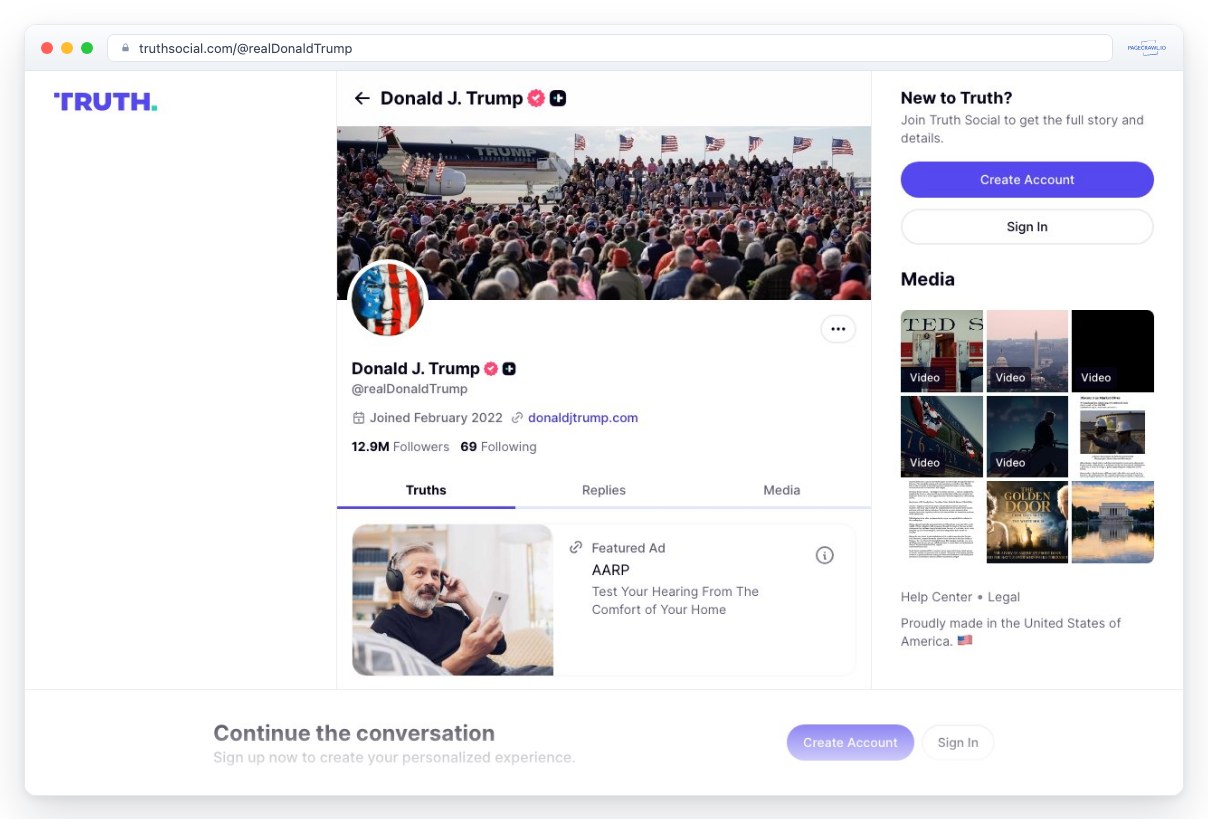Play the black video thumbnail
The height and width of the screenshot is (819, 1208).
(x=1113, y=351)
